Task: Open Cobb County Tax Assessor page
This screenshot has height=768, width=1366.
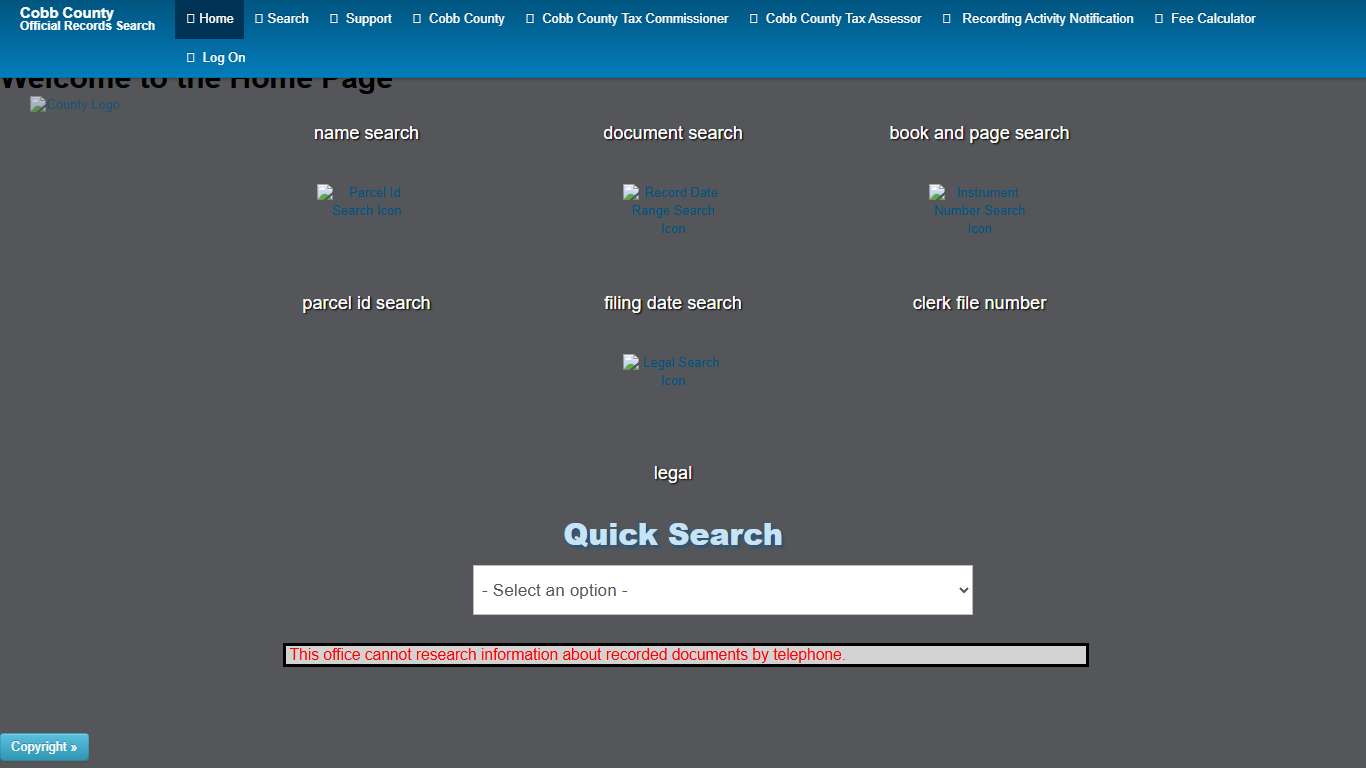Action: [x=835, y=18]
